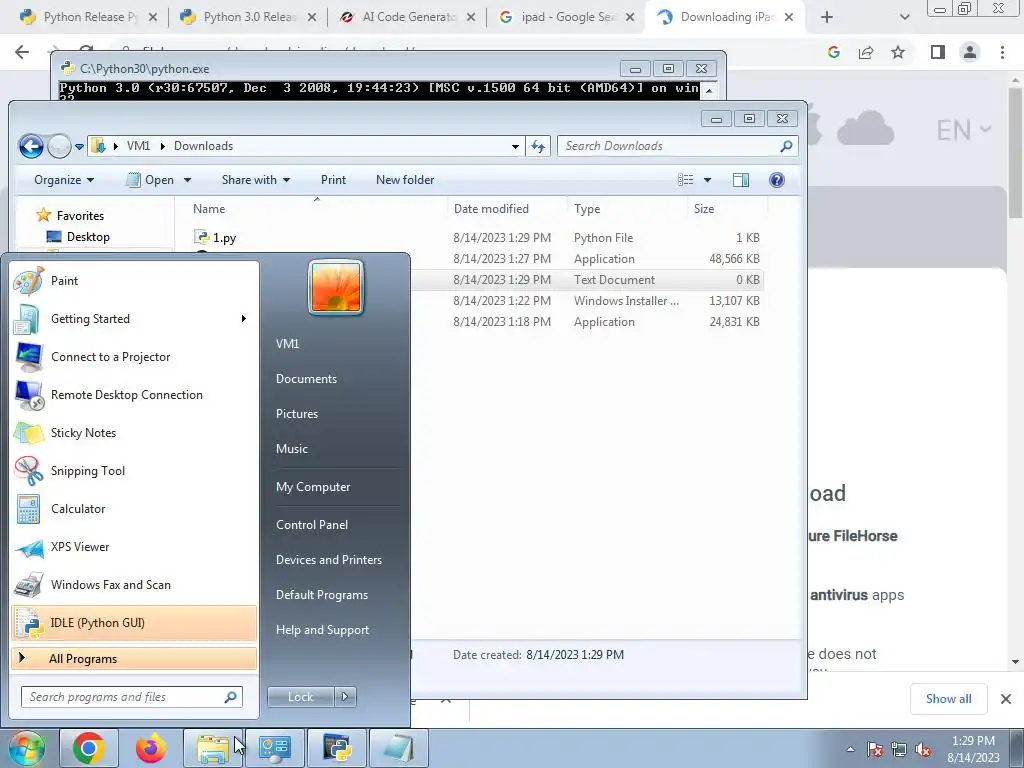Open Paint from the Start menu
Screen dimensions: 1024x768
(134, 281)
